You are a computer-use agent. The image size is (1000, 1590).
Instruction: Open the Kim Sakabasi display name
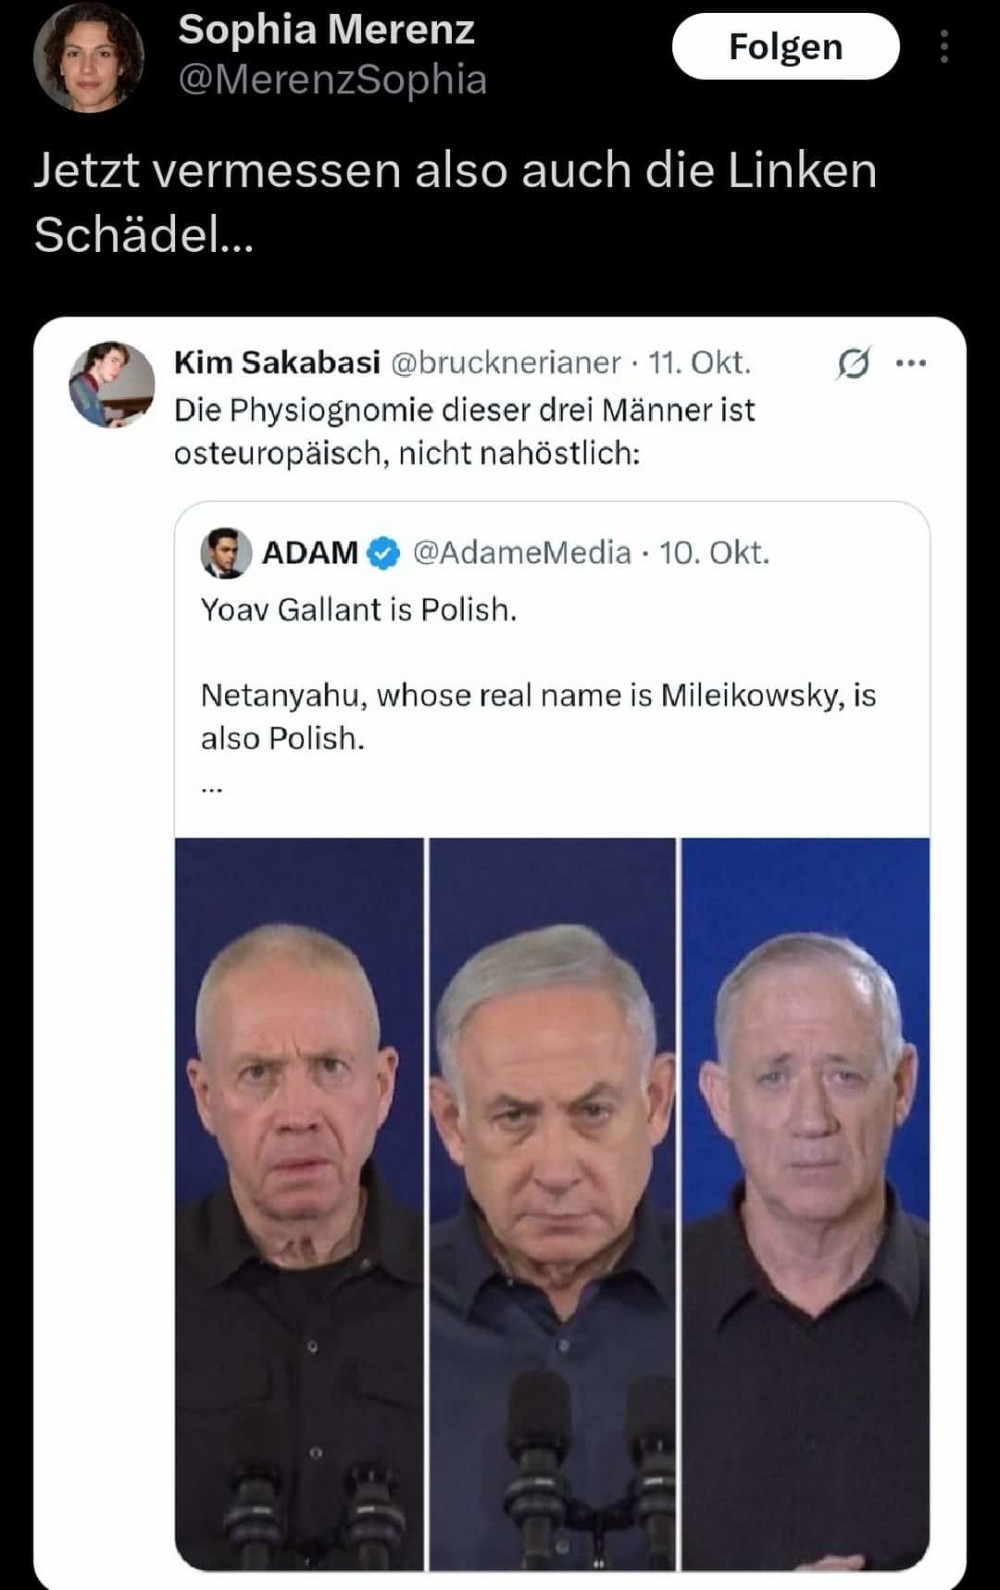277,362
